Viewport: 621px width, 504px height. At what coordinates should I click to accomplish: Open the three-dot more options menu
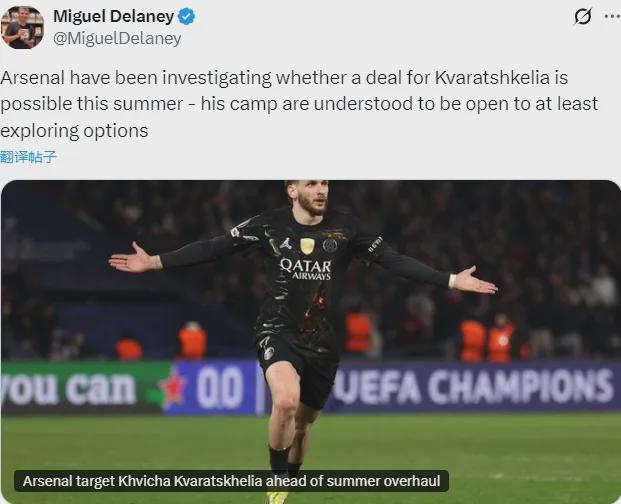point(612,17)
